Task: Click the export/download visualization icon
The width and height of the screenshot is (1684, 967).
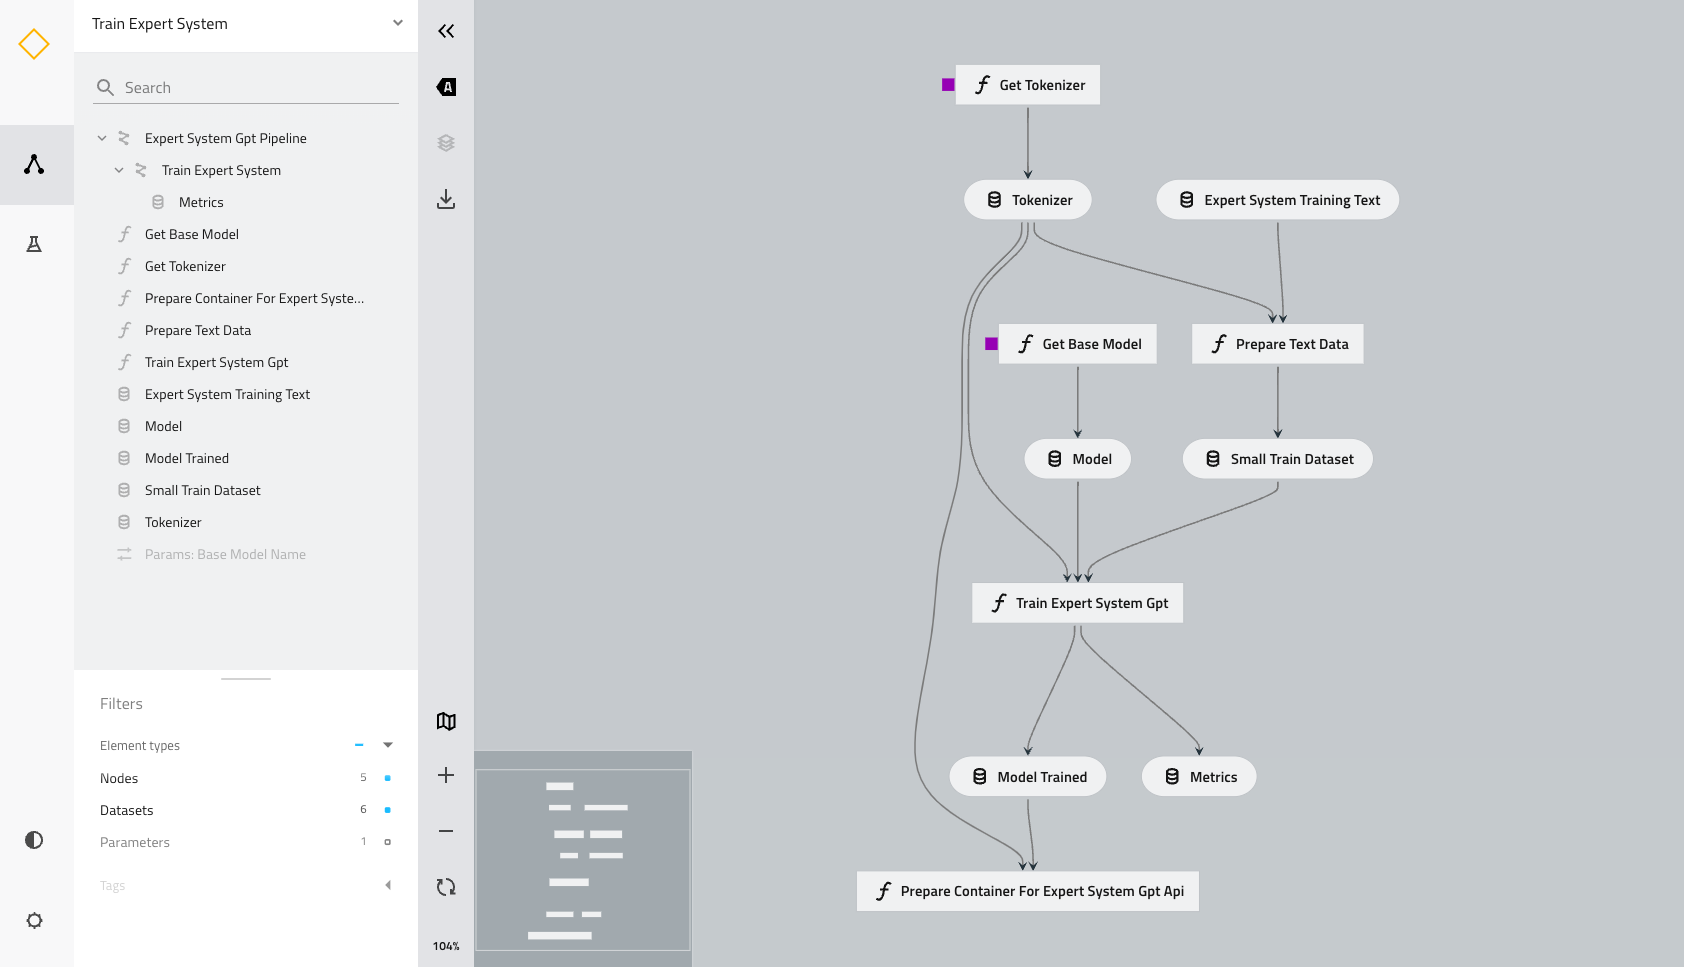Action: point(446,199)
